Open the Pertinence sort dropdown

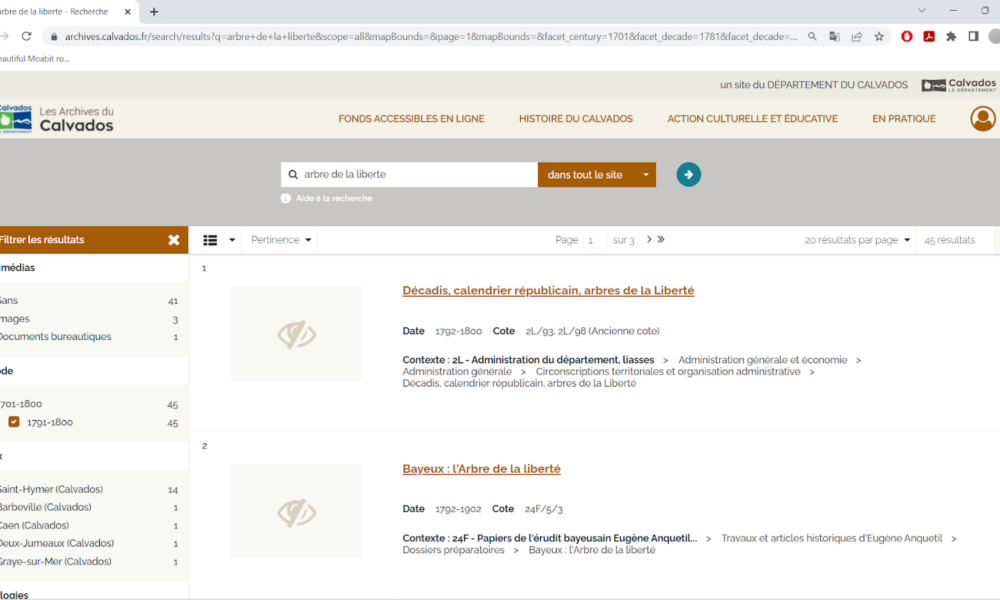tap(281, 240)
